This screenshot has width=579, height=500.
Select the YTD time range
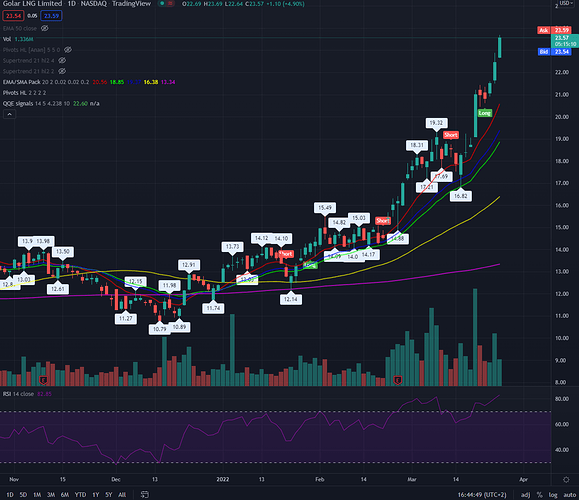[80, 494]
